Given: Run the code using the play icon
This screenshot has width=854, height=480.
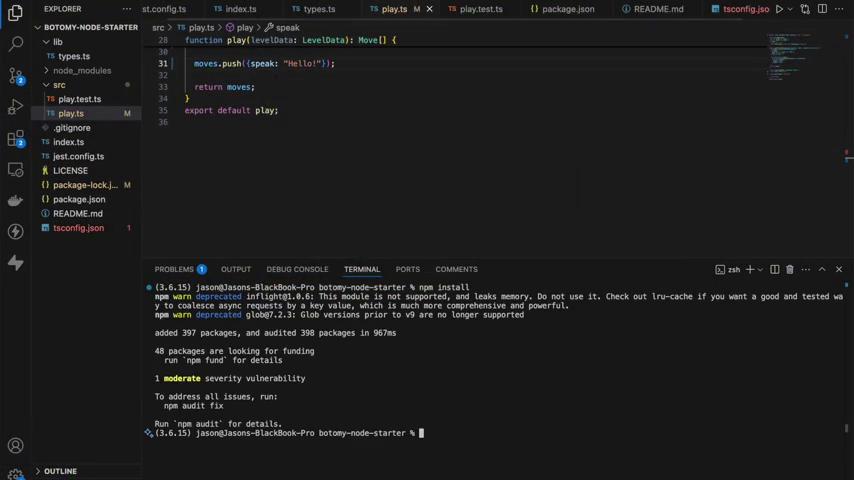Looking at the screenshot, I should coord(779,9).
